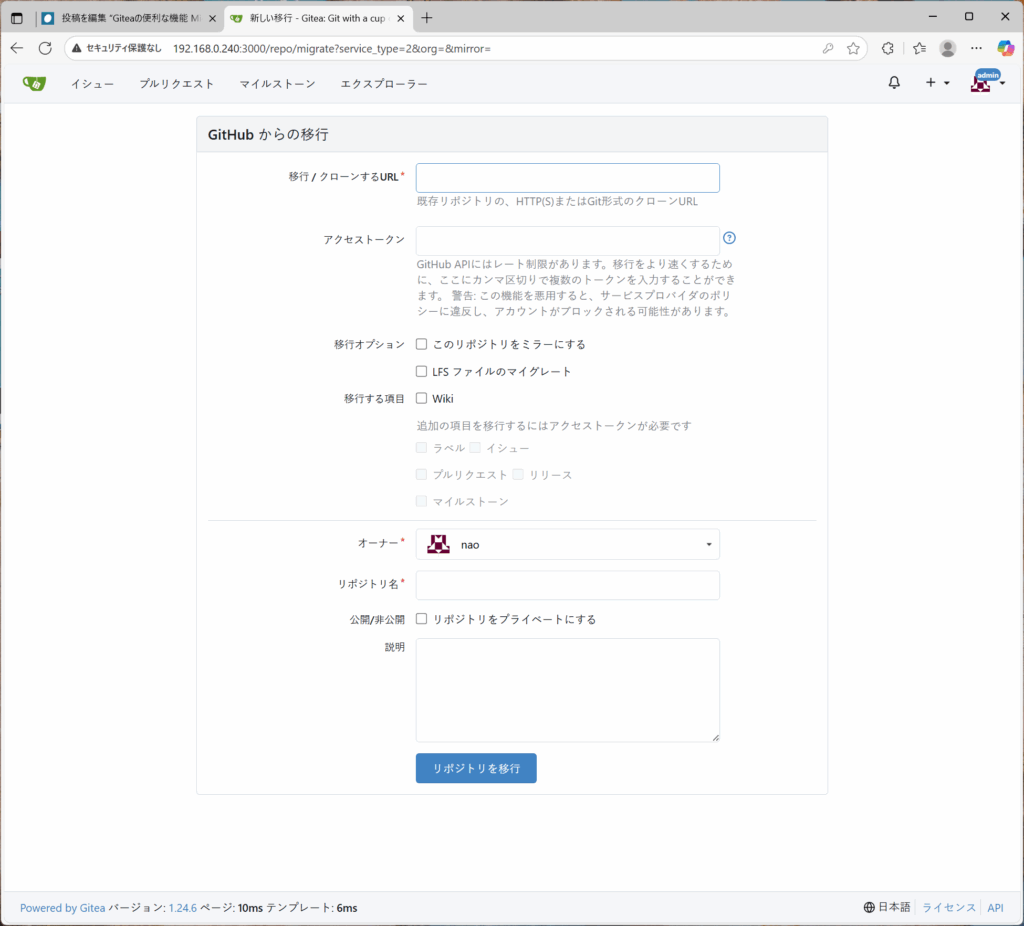Focus the リポジトリ名 input field
The width and height of the screenshot is (1024, 926).
tap(567, 585)
